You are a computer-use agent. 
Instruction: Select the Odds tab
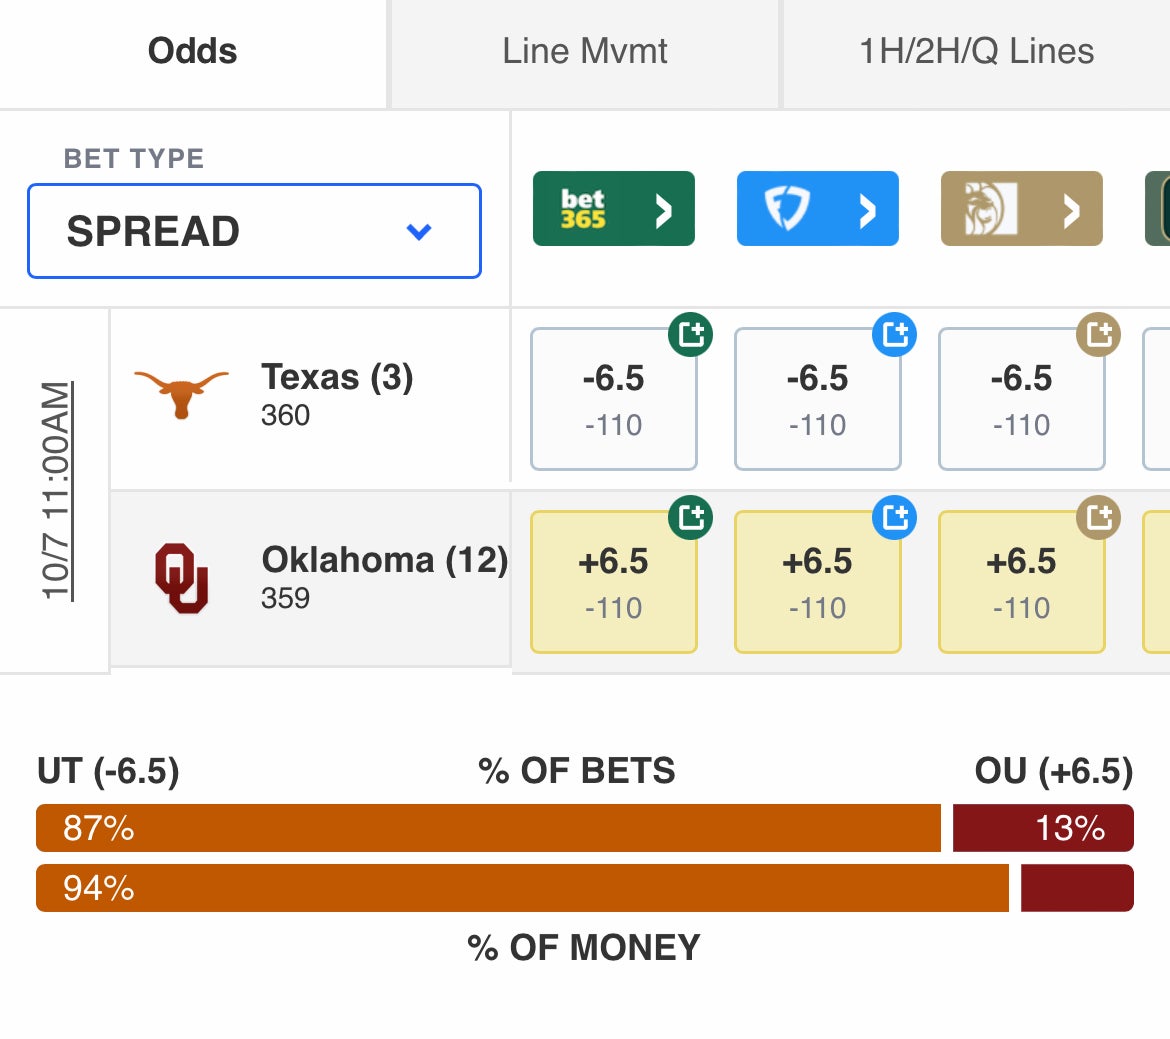pos(193,53)
